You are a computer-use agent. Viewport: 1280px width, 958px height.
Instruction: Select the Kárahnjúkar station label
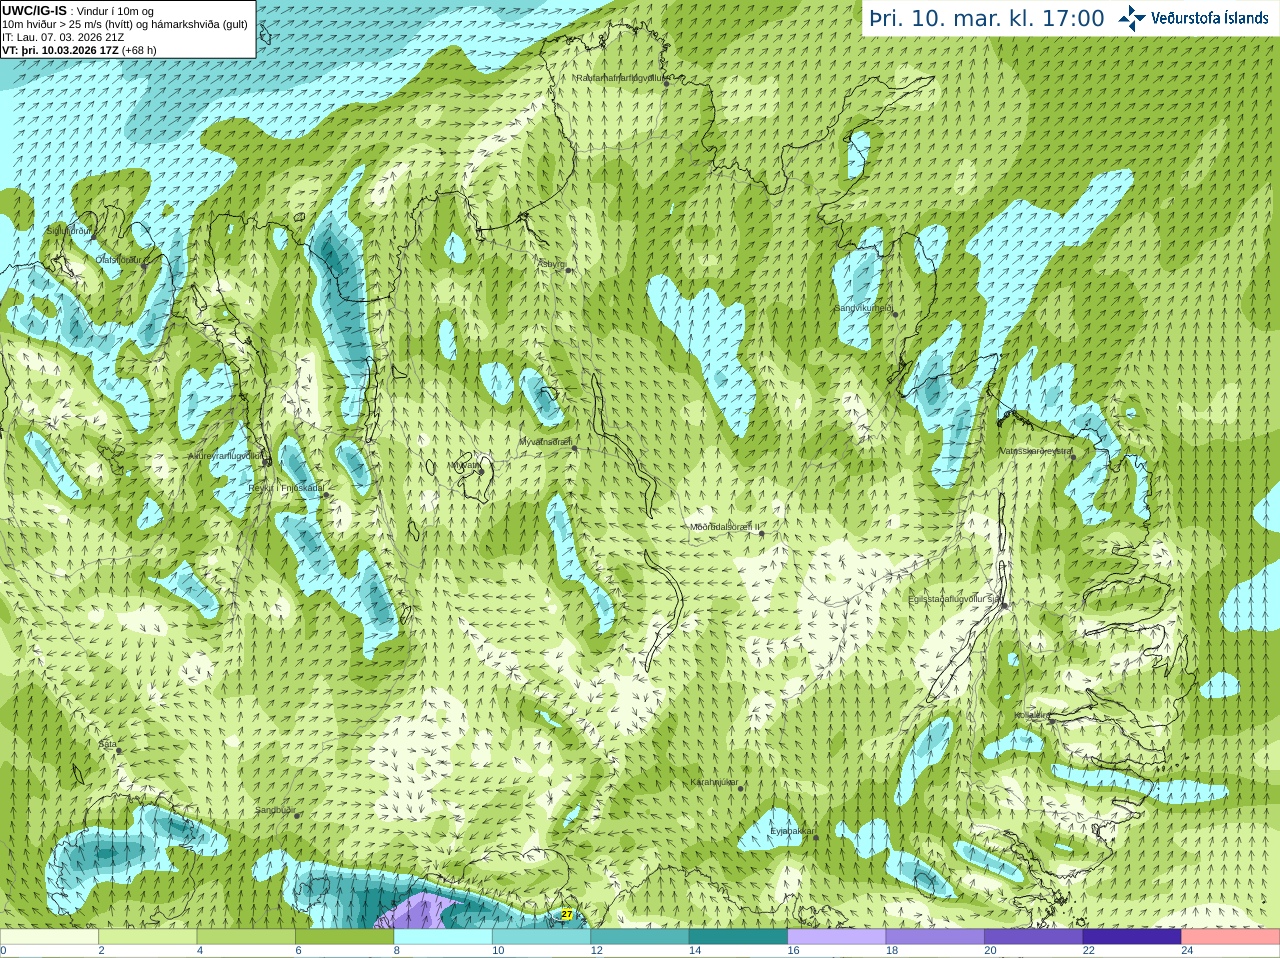point(714,782)
